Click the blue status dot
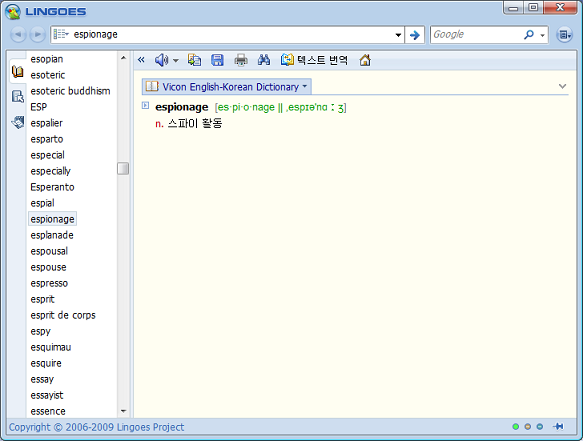The width and height of the screenshot is (583, 441). point(539,426)
